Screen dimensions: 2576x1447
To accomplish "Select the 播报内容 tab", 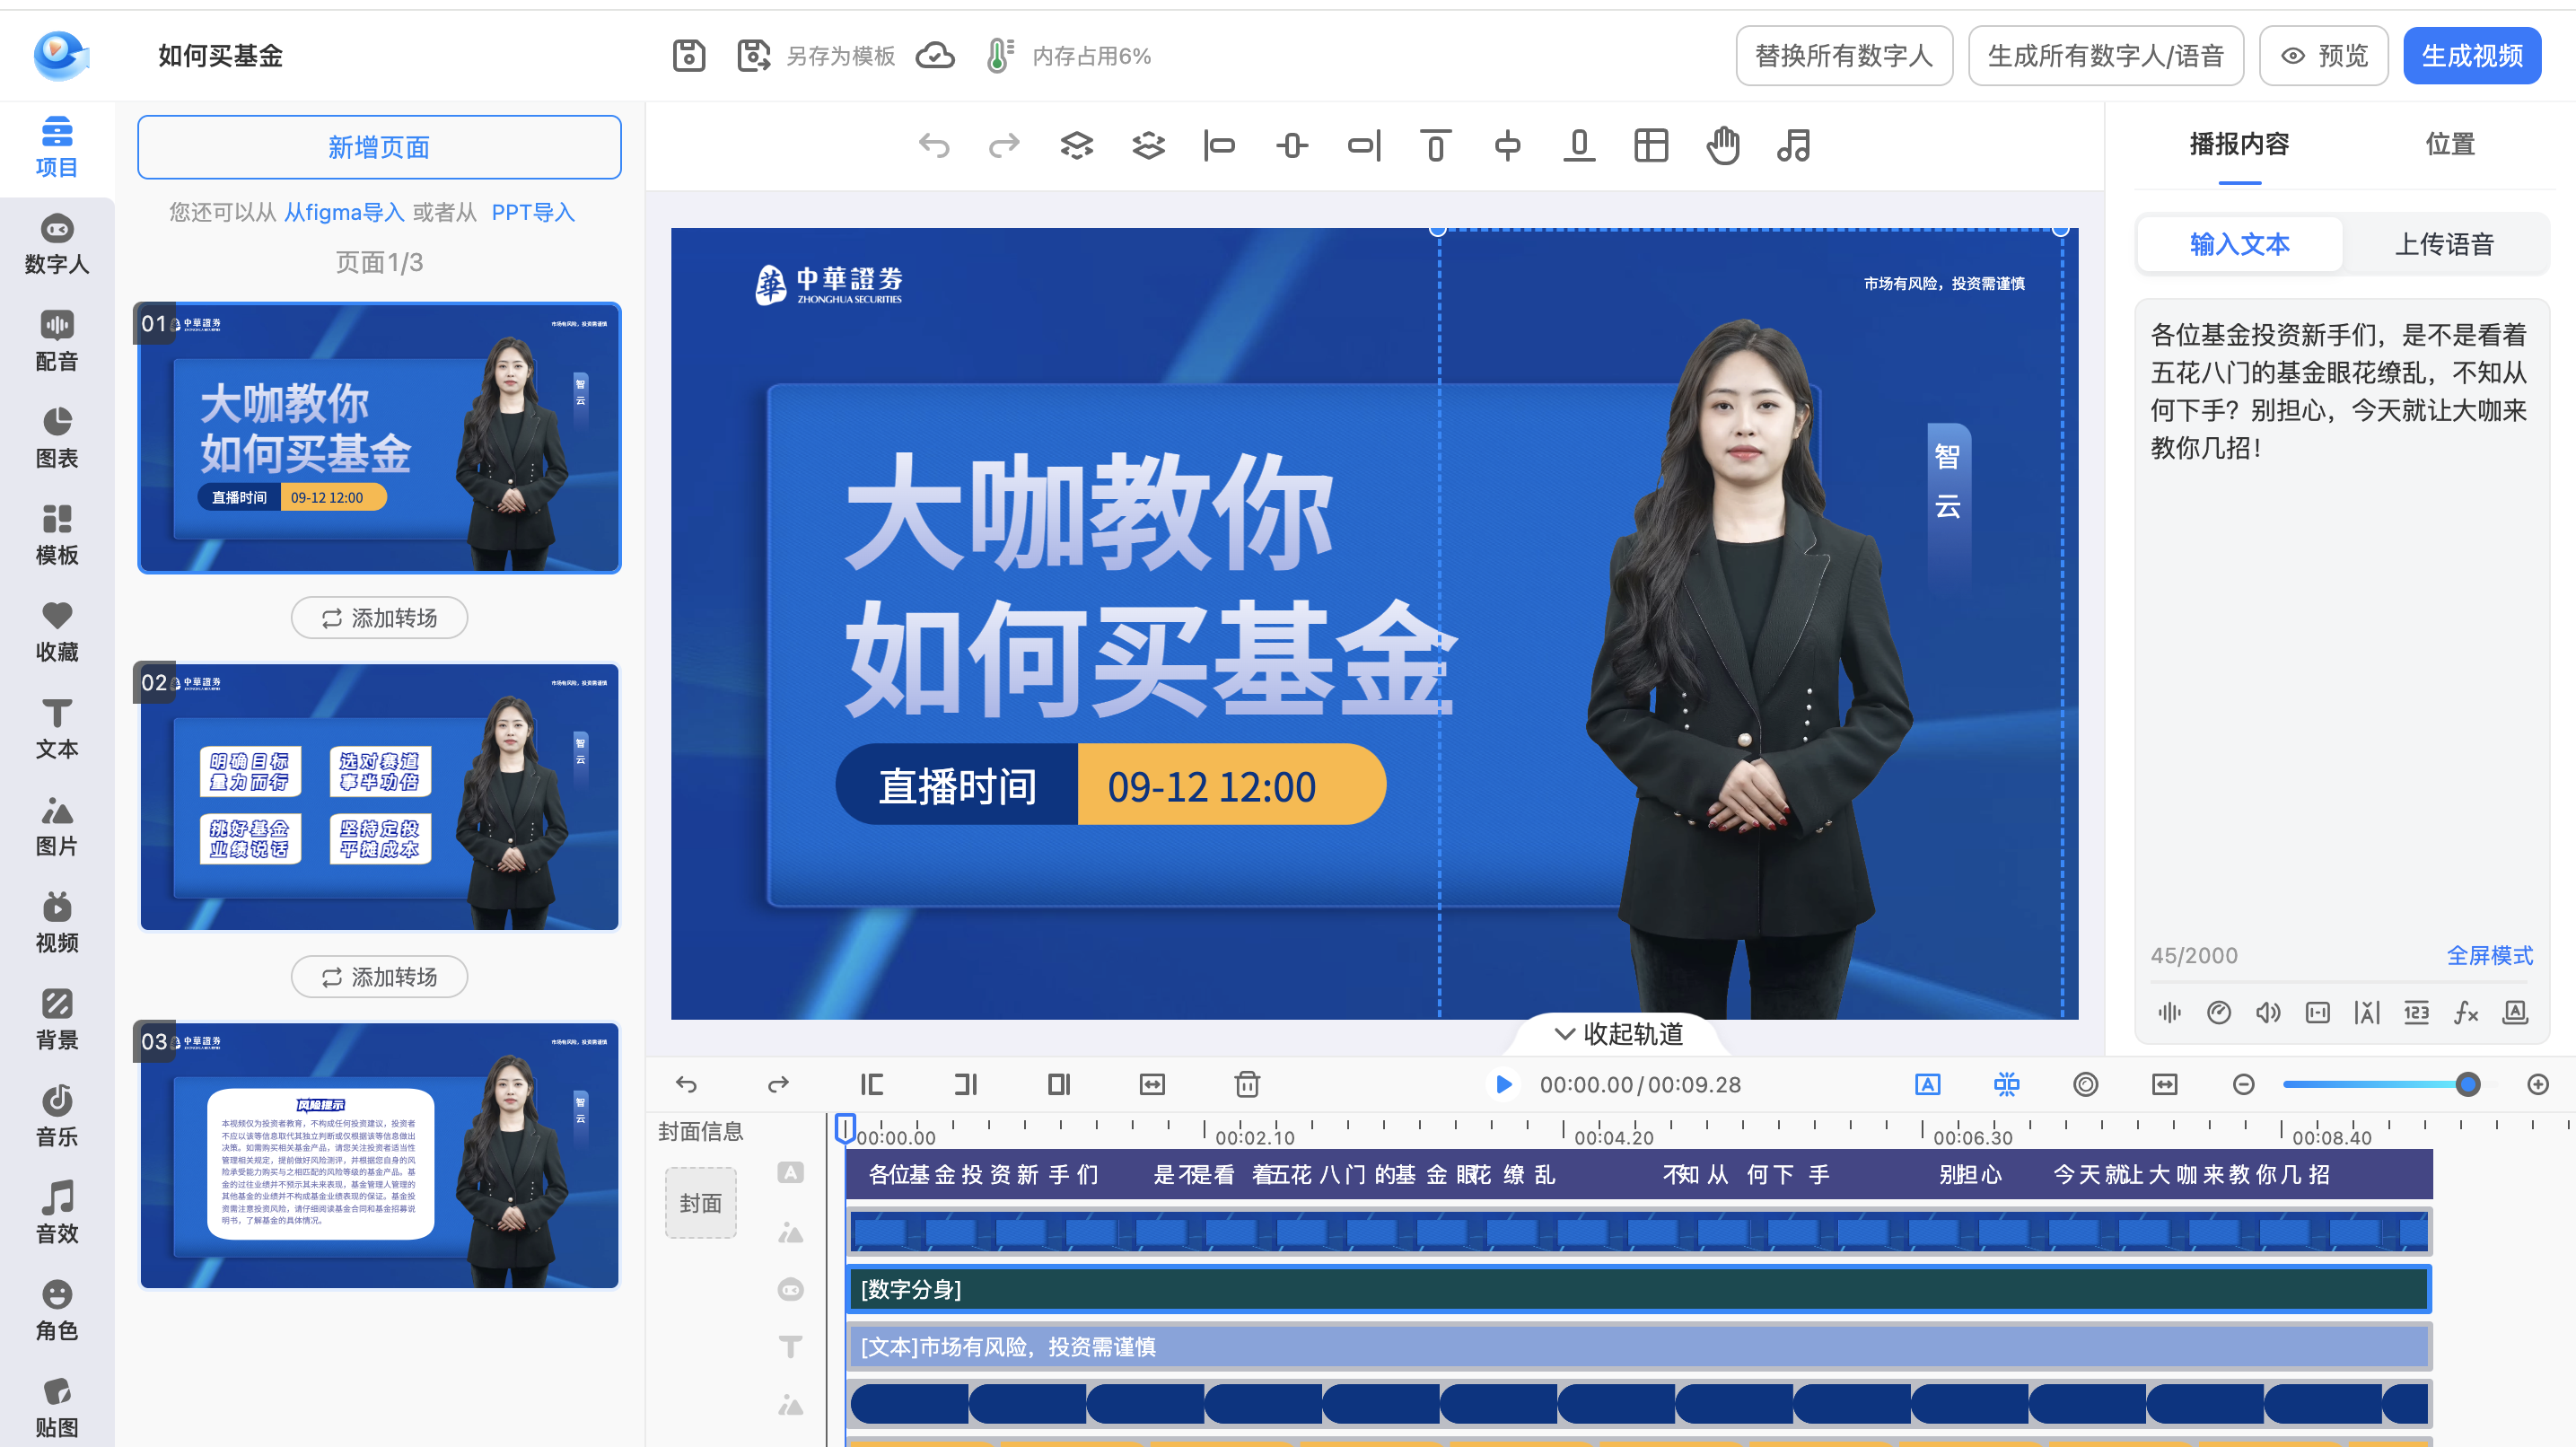I will click(x=2239, y=144).
